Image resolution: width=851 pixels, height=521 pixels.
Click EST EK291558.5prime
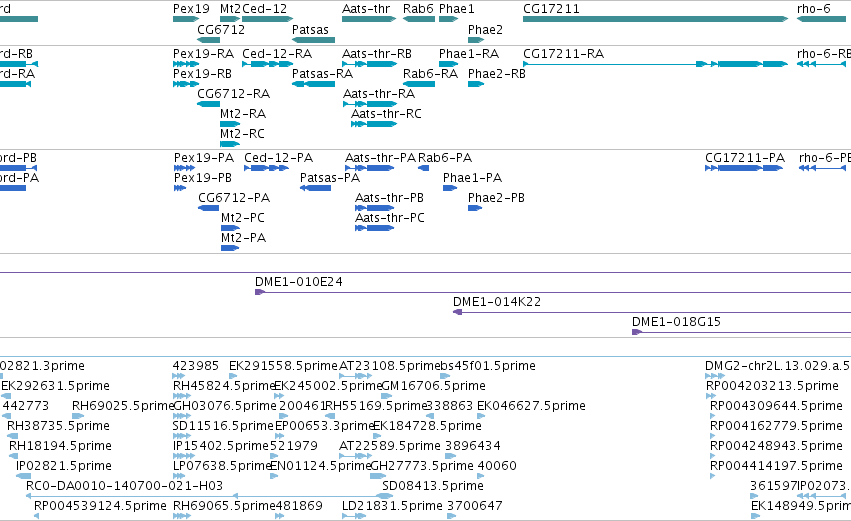point(233,376)
